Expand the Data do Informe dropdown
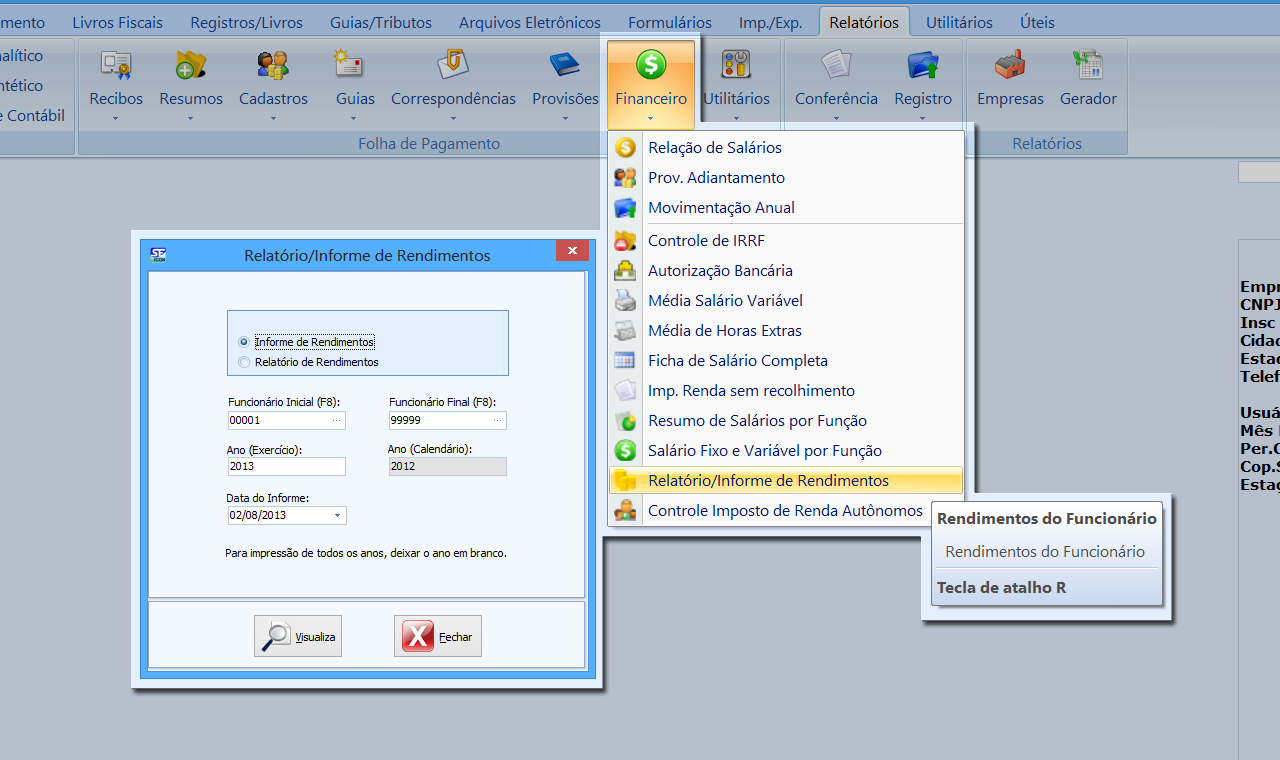The image size is (1280, 760). pyautogui.click(x=337, y=516)
